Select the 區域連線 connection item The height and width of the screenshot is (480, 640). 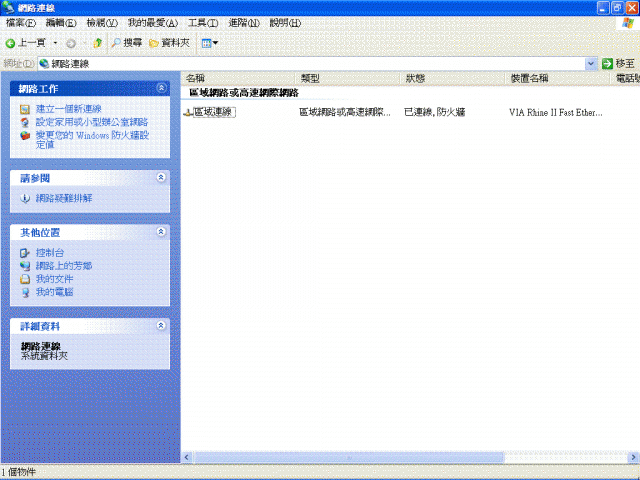[214, 112]
